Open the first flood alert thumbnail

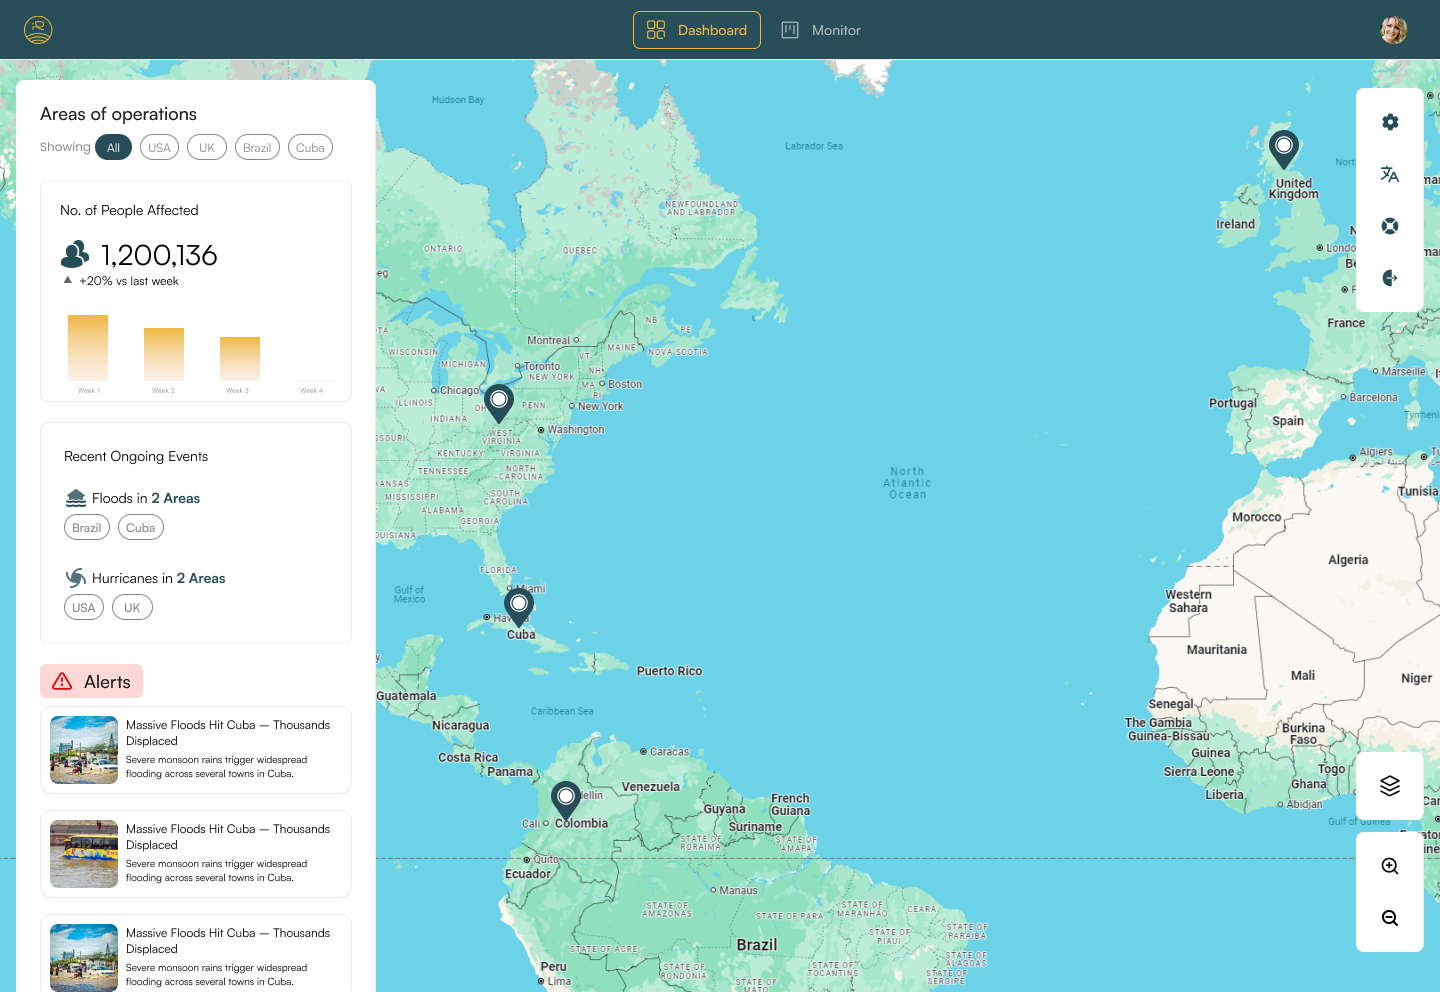click(x=84, y=750)
